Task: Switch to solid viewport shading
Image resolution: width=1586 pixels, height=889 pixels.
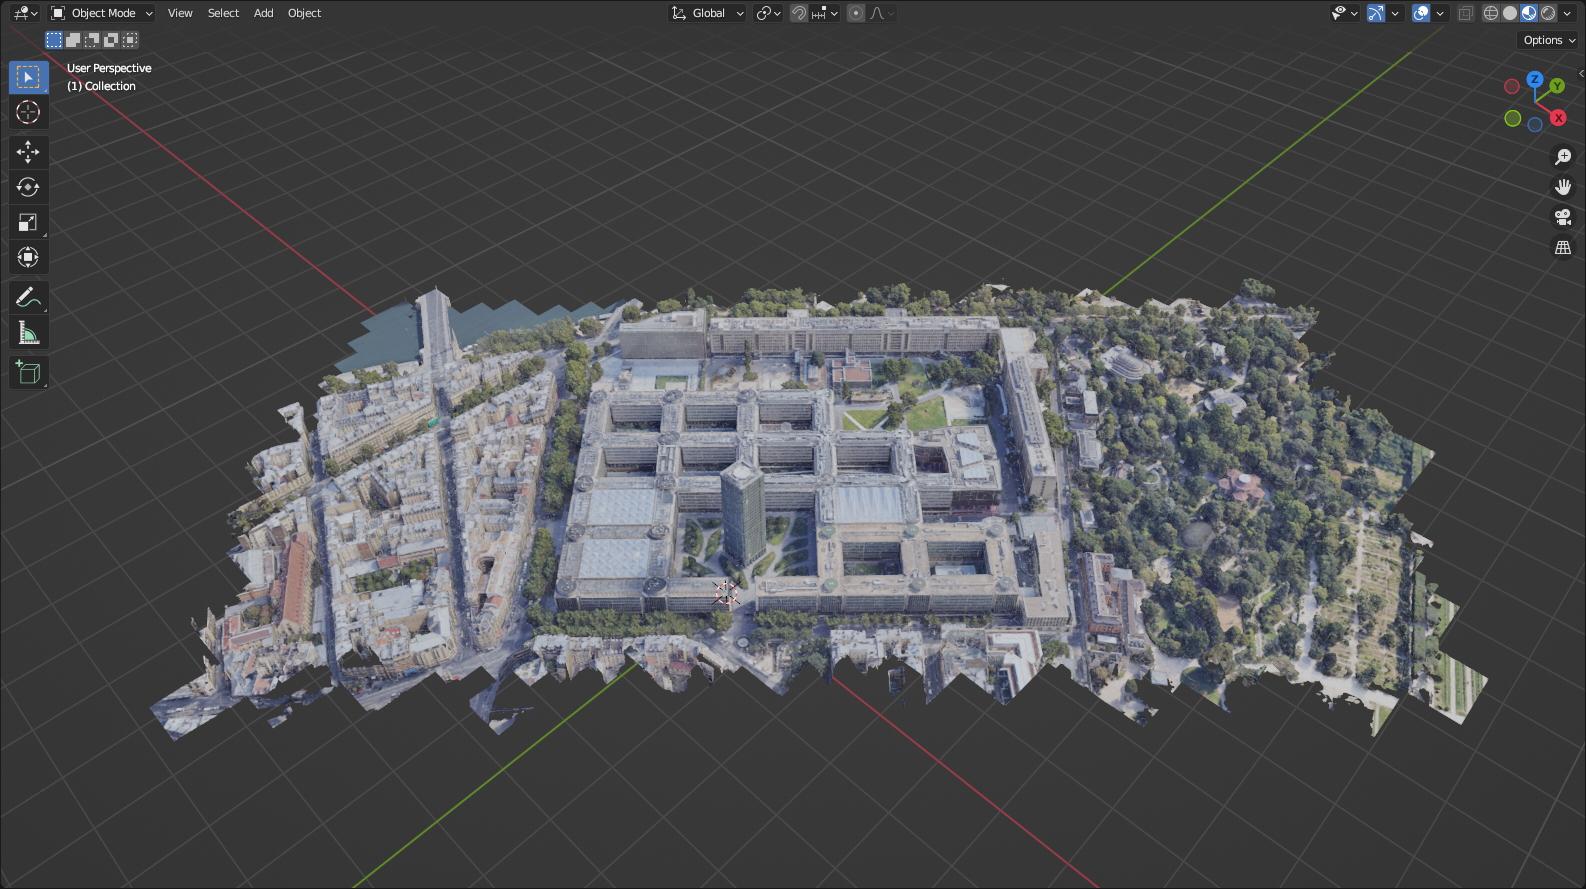Action: coord(1510,13)
